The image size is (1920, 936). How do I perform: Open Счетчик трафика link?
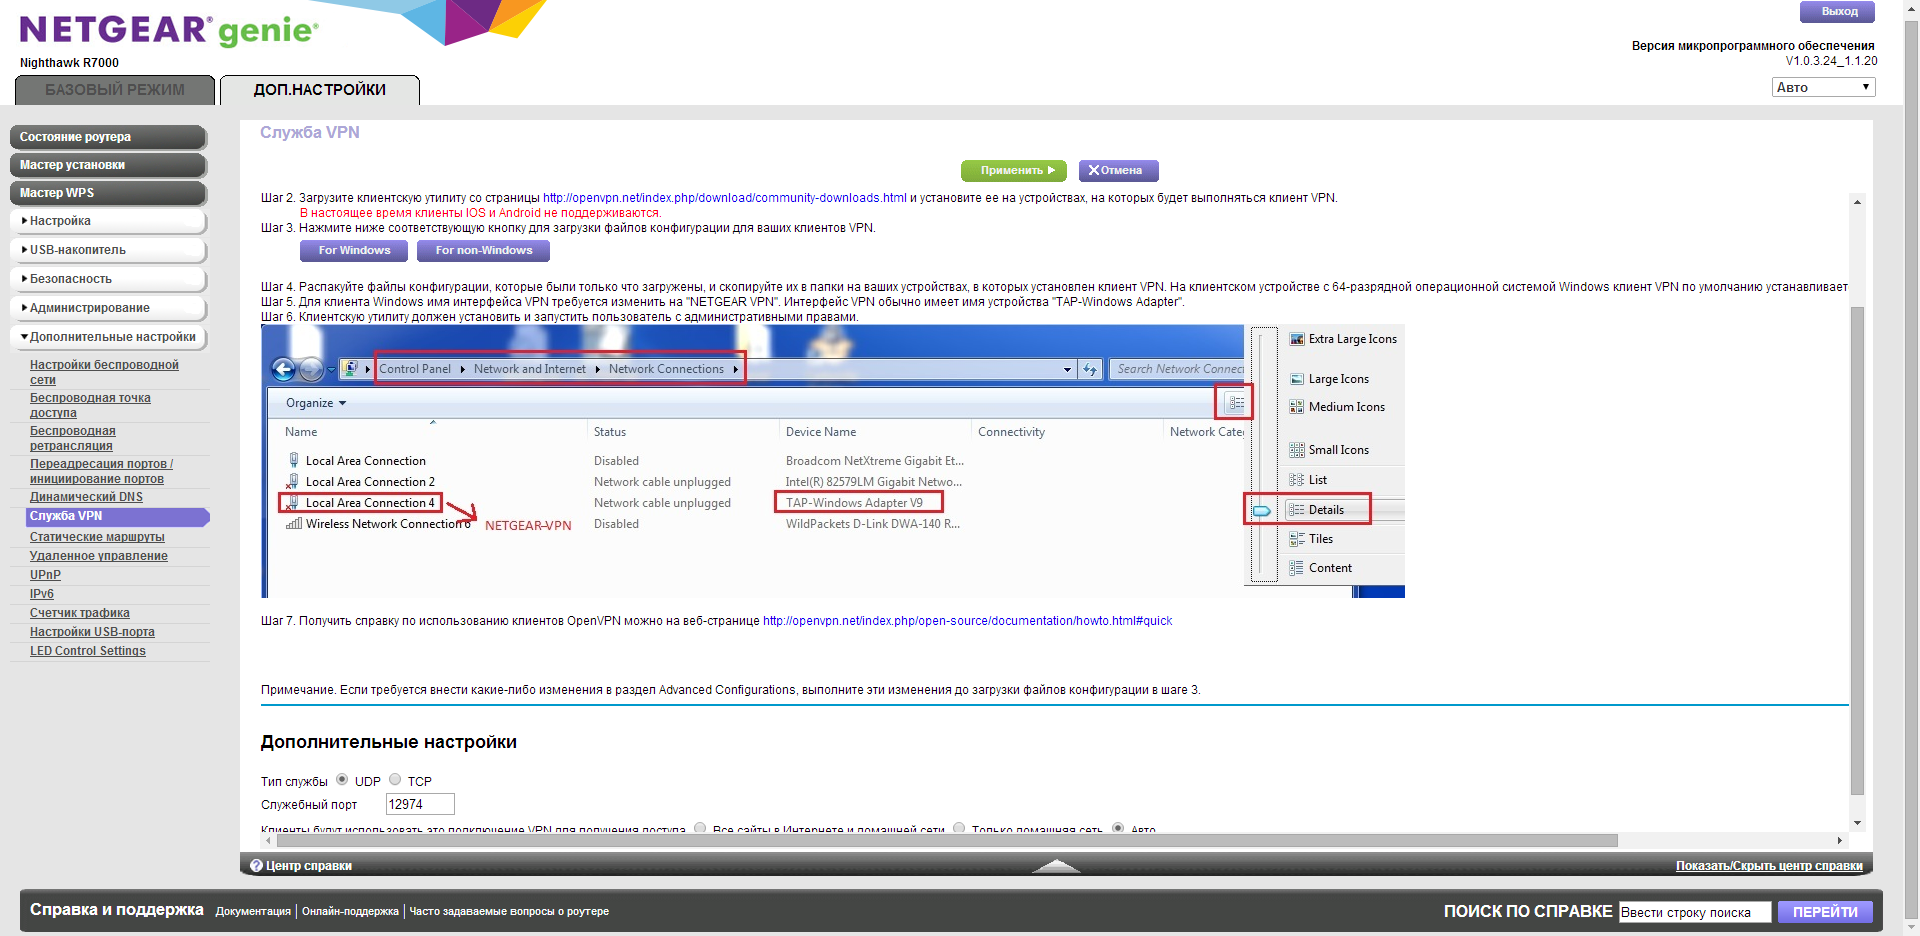(x=80, y=613)
